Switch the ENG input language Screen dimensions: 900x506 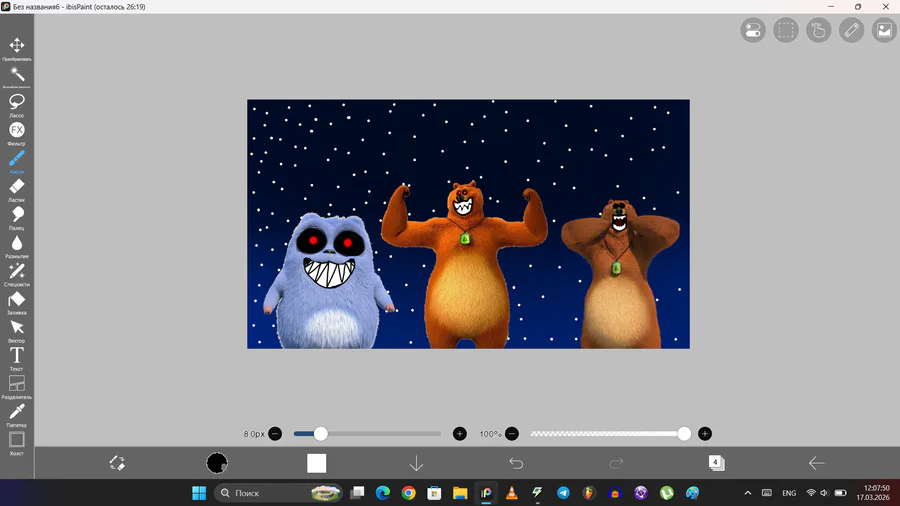click(x=789, y=493)
